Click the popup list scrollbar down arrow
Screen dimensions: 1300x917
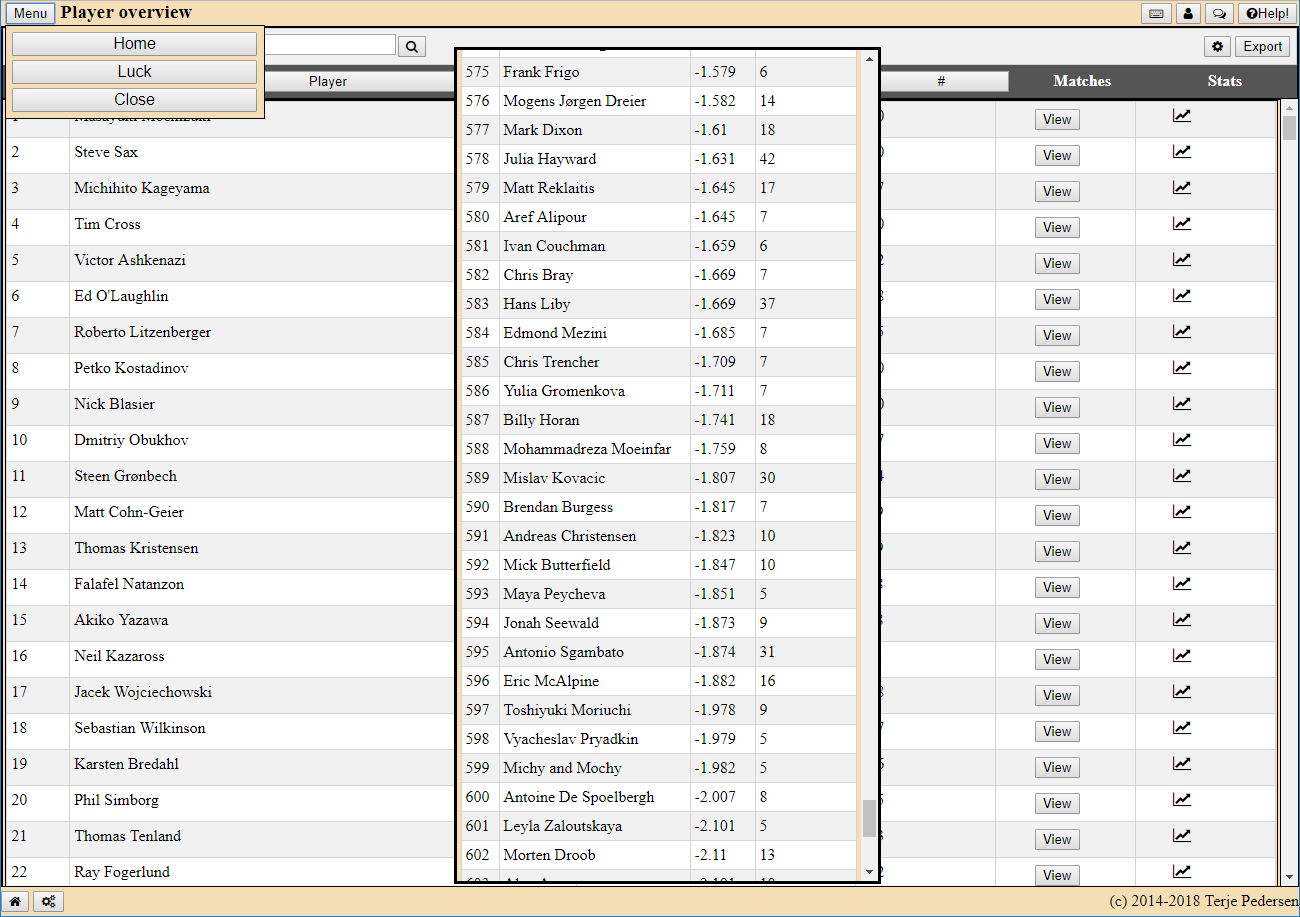tap(869, 873)
